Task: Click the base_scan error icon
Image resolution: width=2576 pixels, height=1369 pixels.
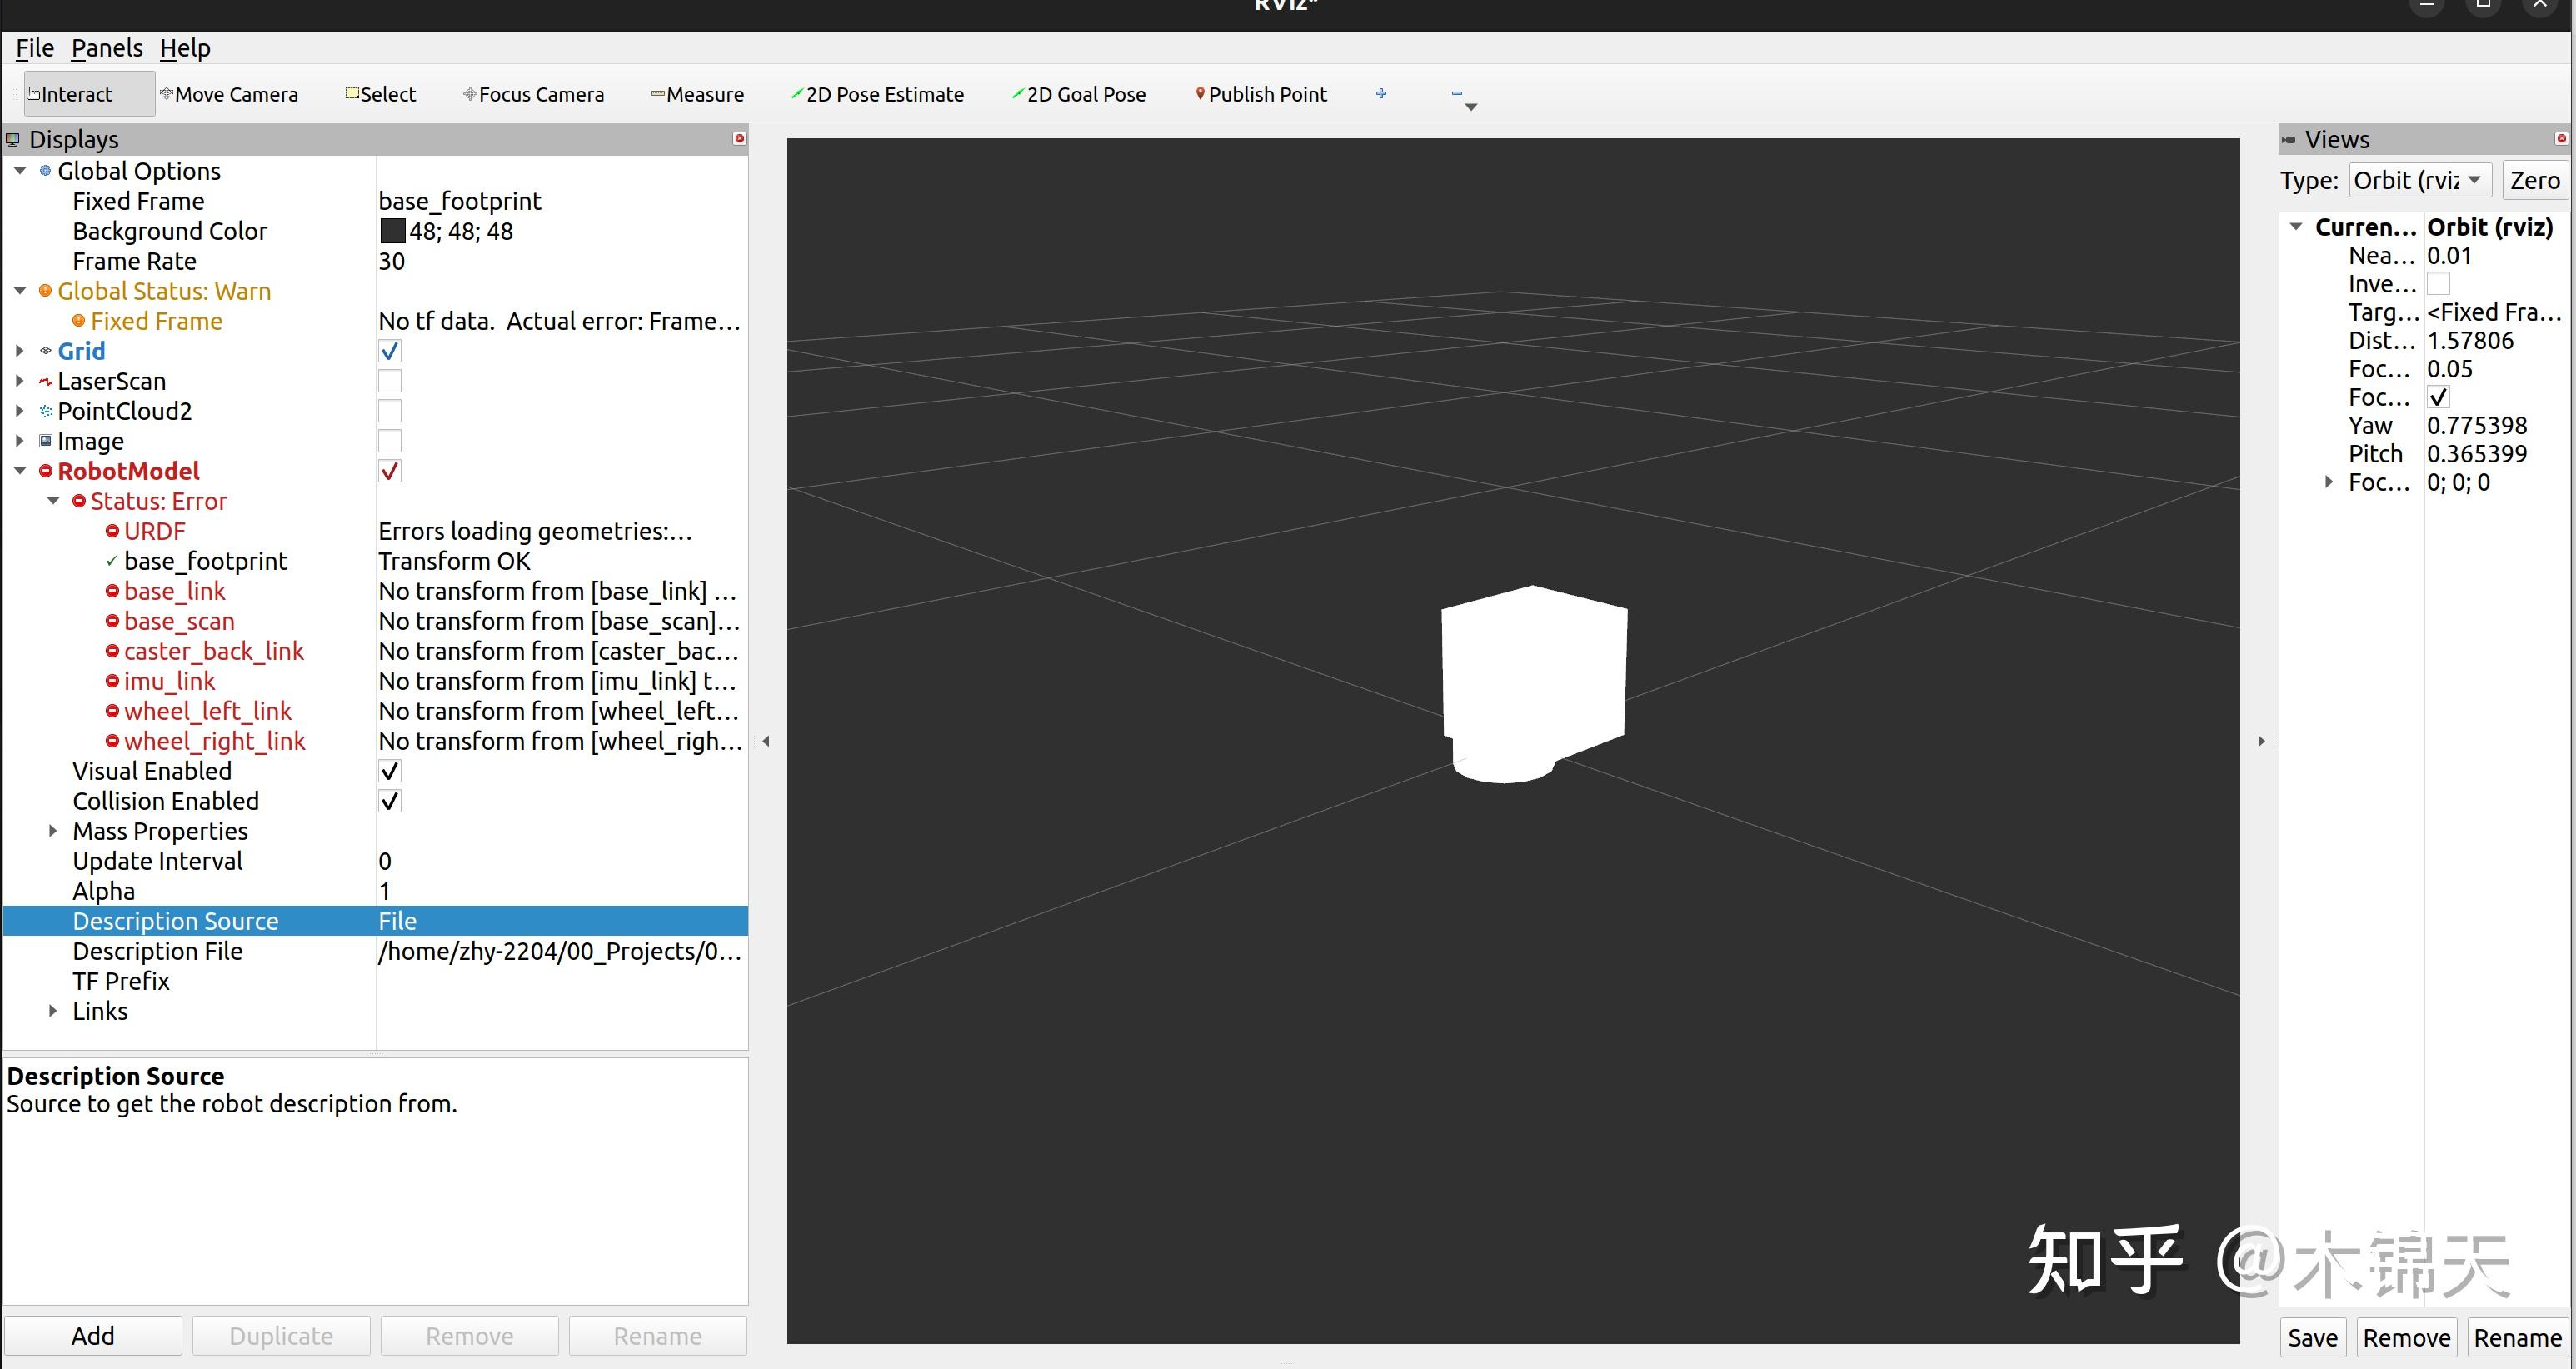Action: (x=112, y=621)
